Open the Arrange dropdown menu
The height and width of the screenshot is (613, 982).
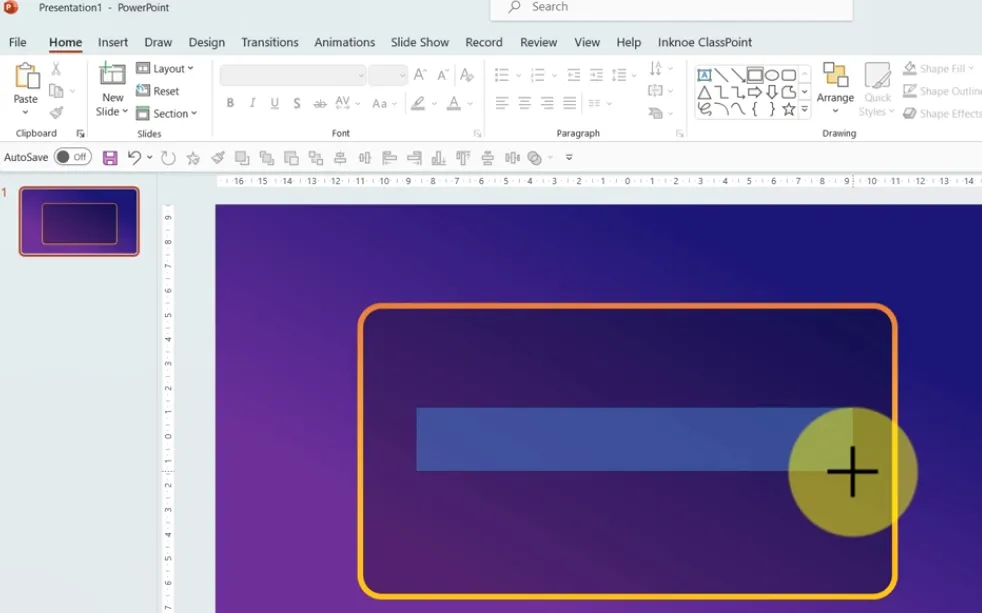click(835, 88)
